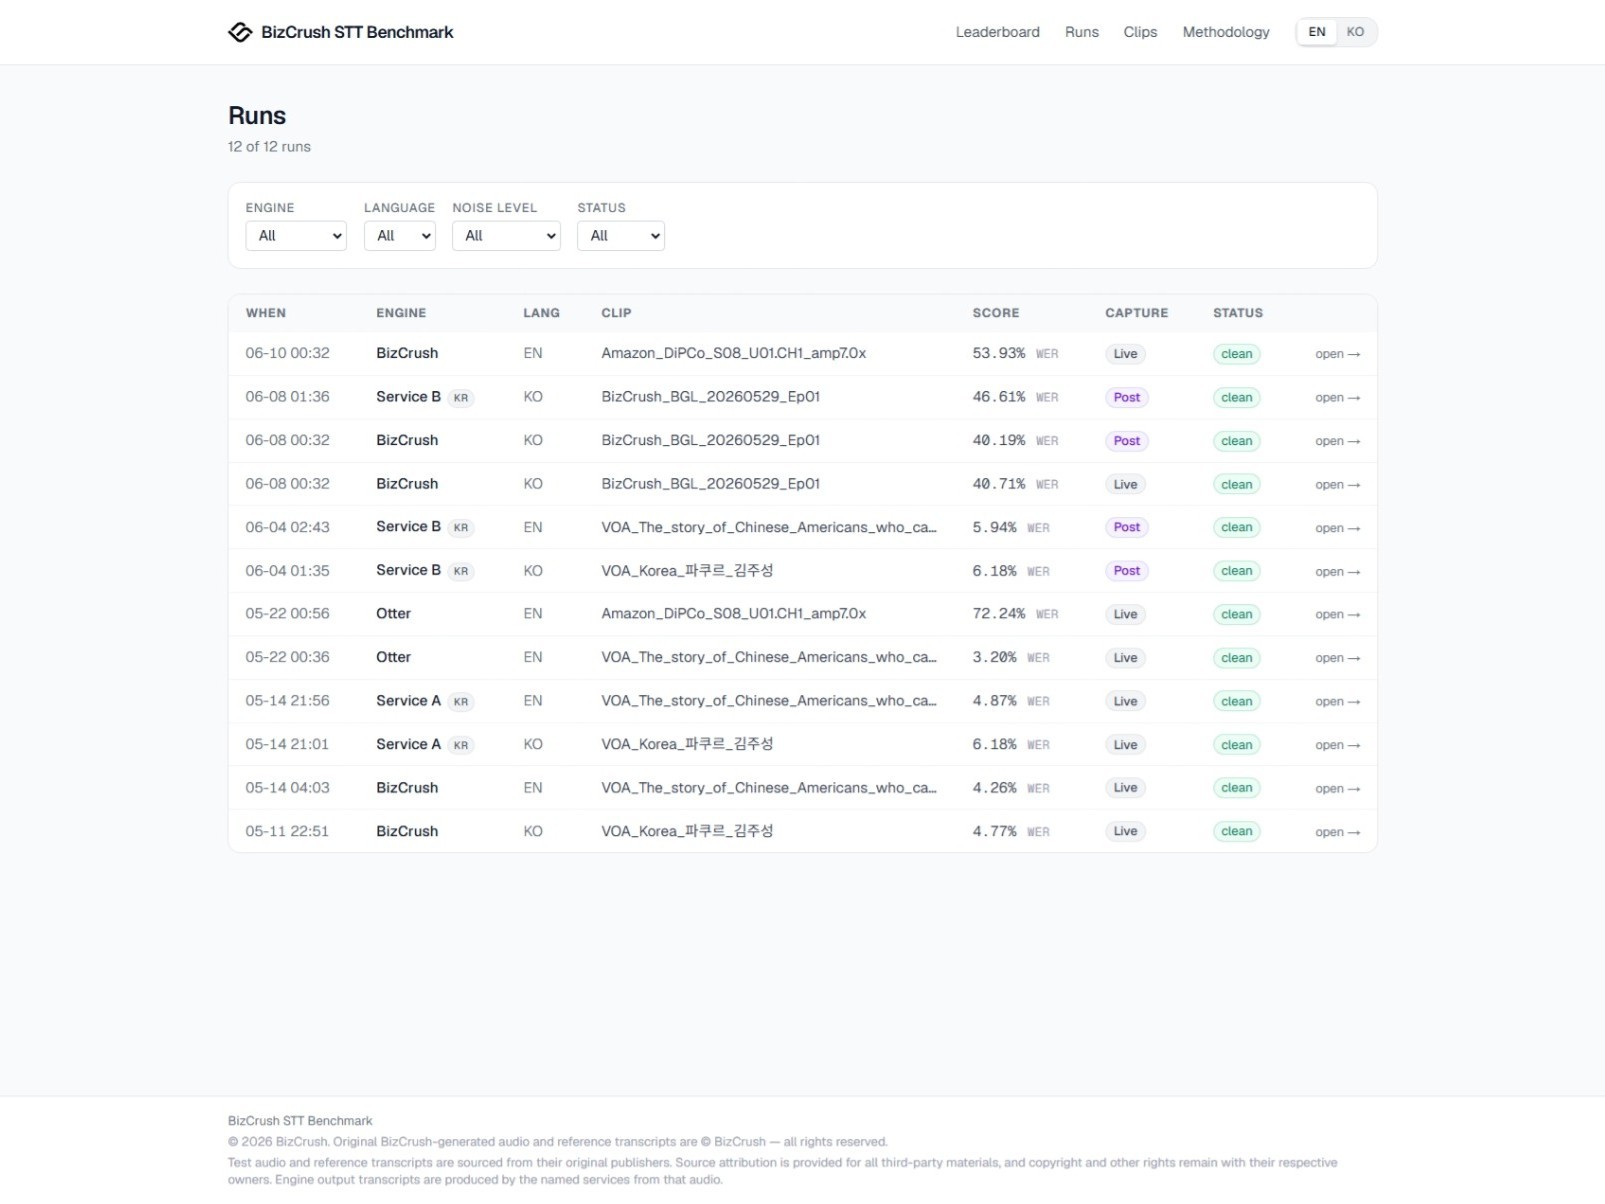Viewport: 1605px width, 1204px height.
Task: Click the clean status on 05-22 00:36 row
Action: 1237,658
